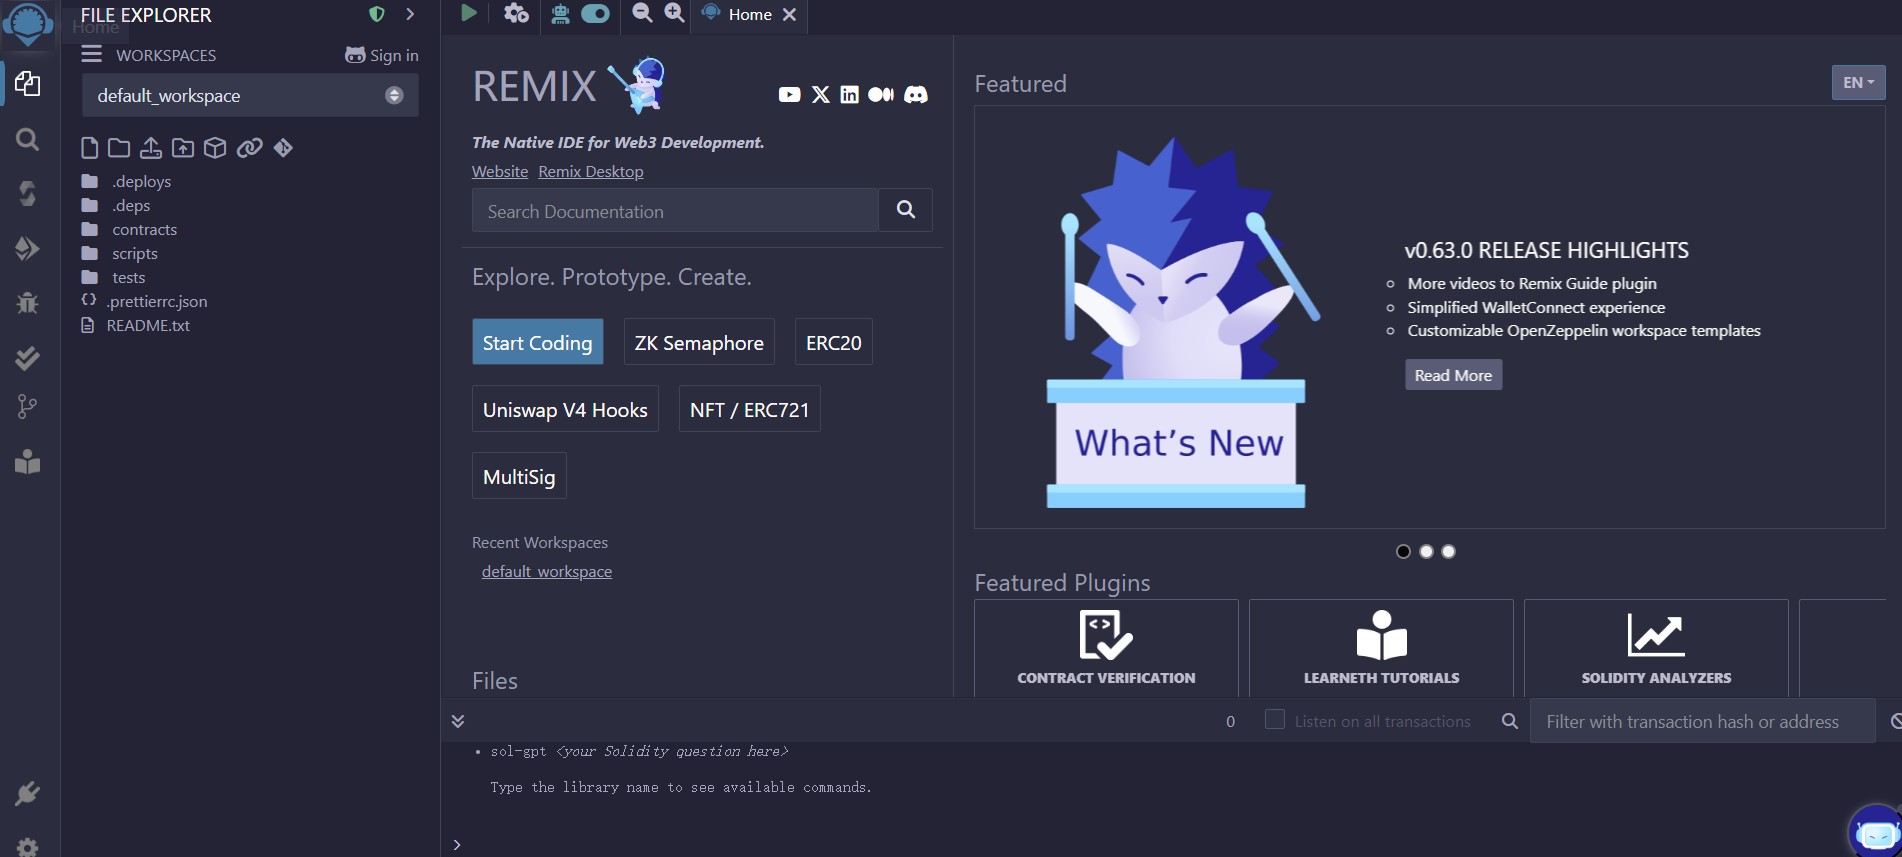This screenshot has height=857, width=1902.
Task: Collapse File Explorer panel with chevron
Action: (x=410, y=14)
